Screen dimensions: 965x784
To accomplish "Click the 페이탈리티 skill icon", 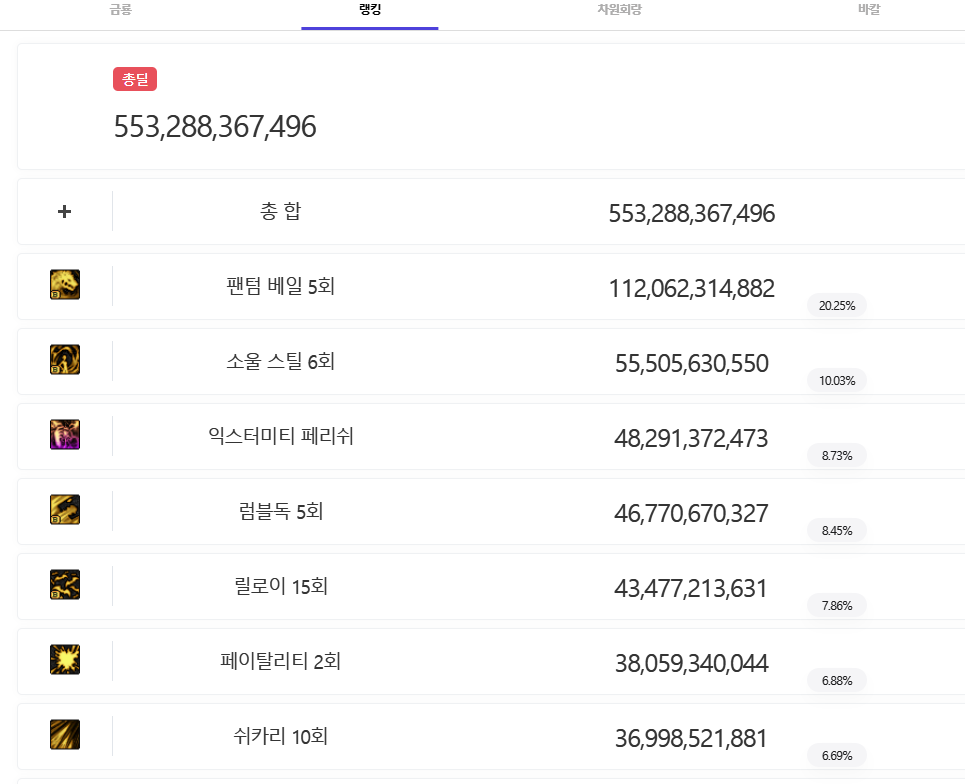I will [x=65, y=660].
